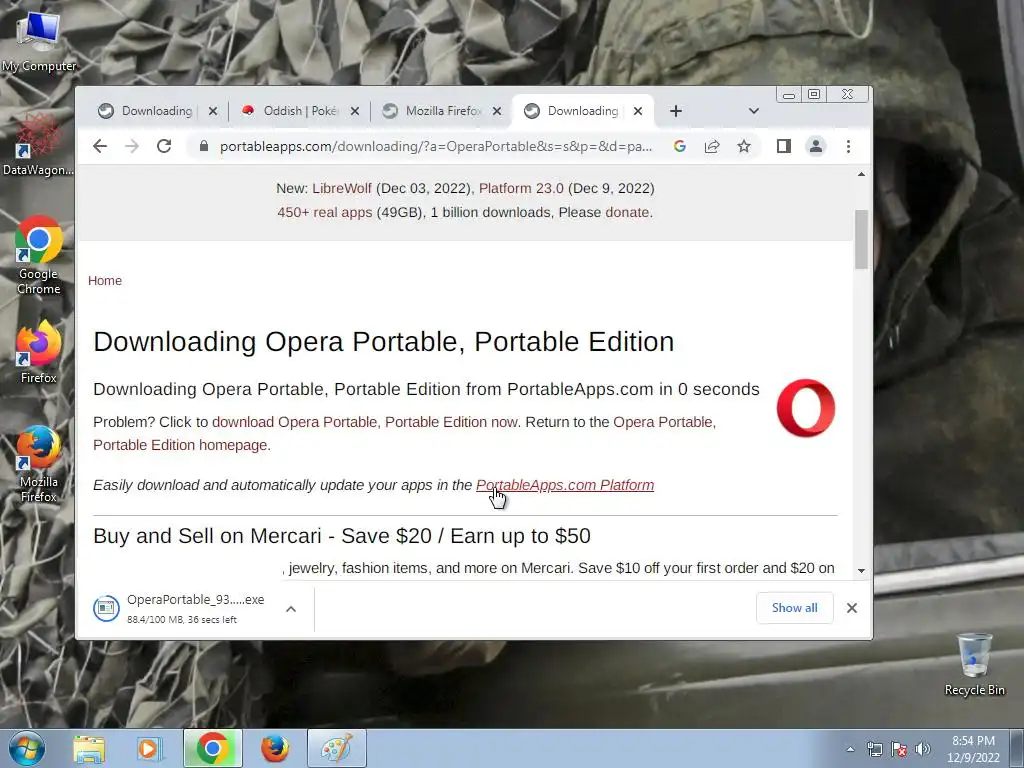
Task: Expand download item options chevron
Action: point(291,609)
